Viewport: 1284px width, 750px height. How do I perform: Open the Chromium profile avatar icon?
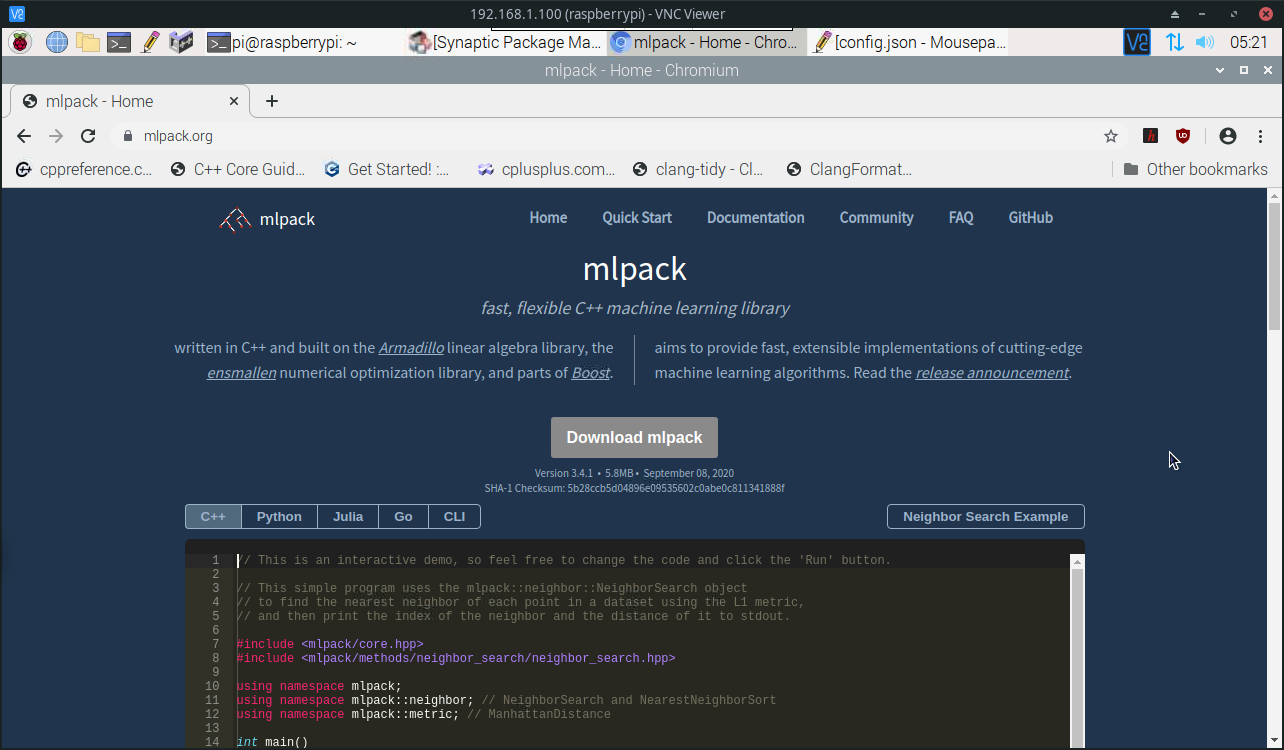tap(1228, 136)
